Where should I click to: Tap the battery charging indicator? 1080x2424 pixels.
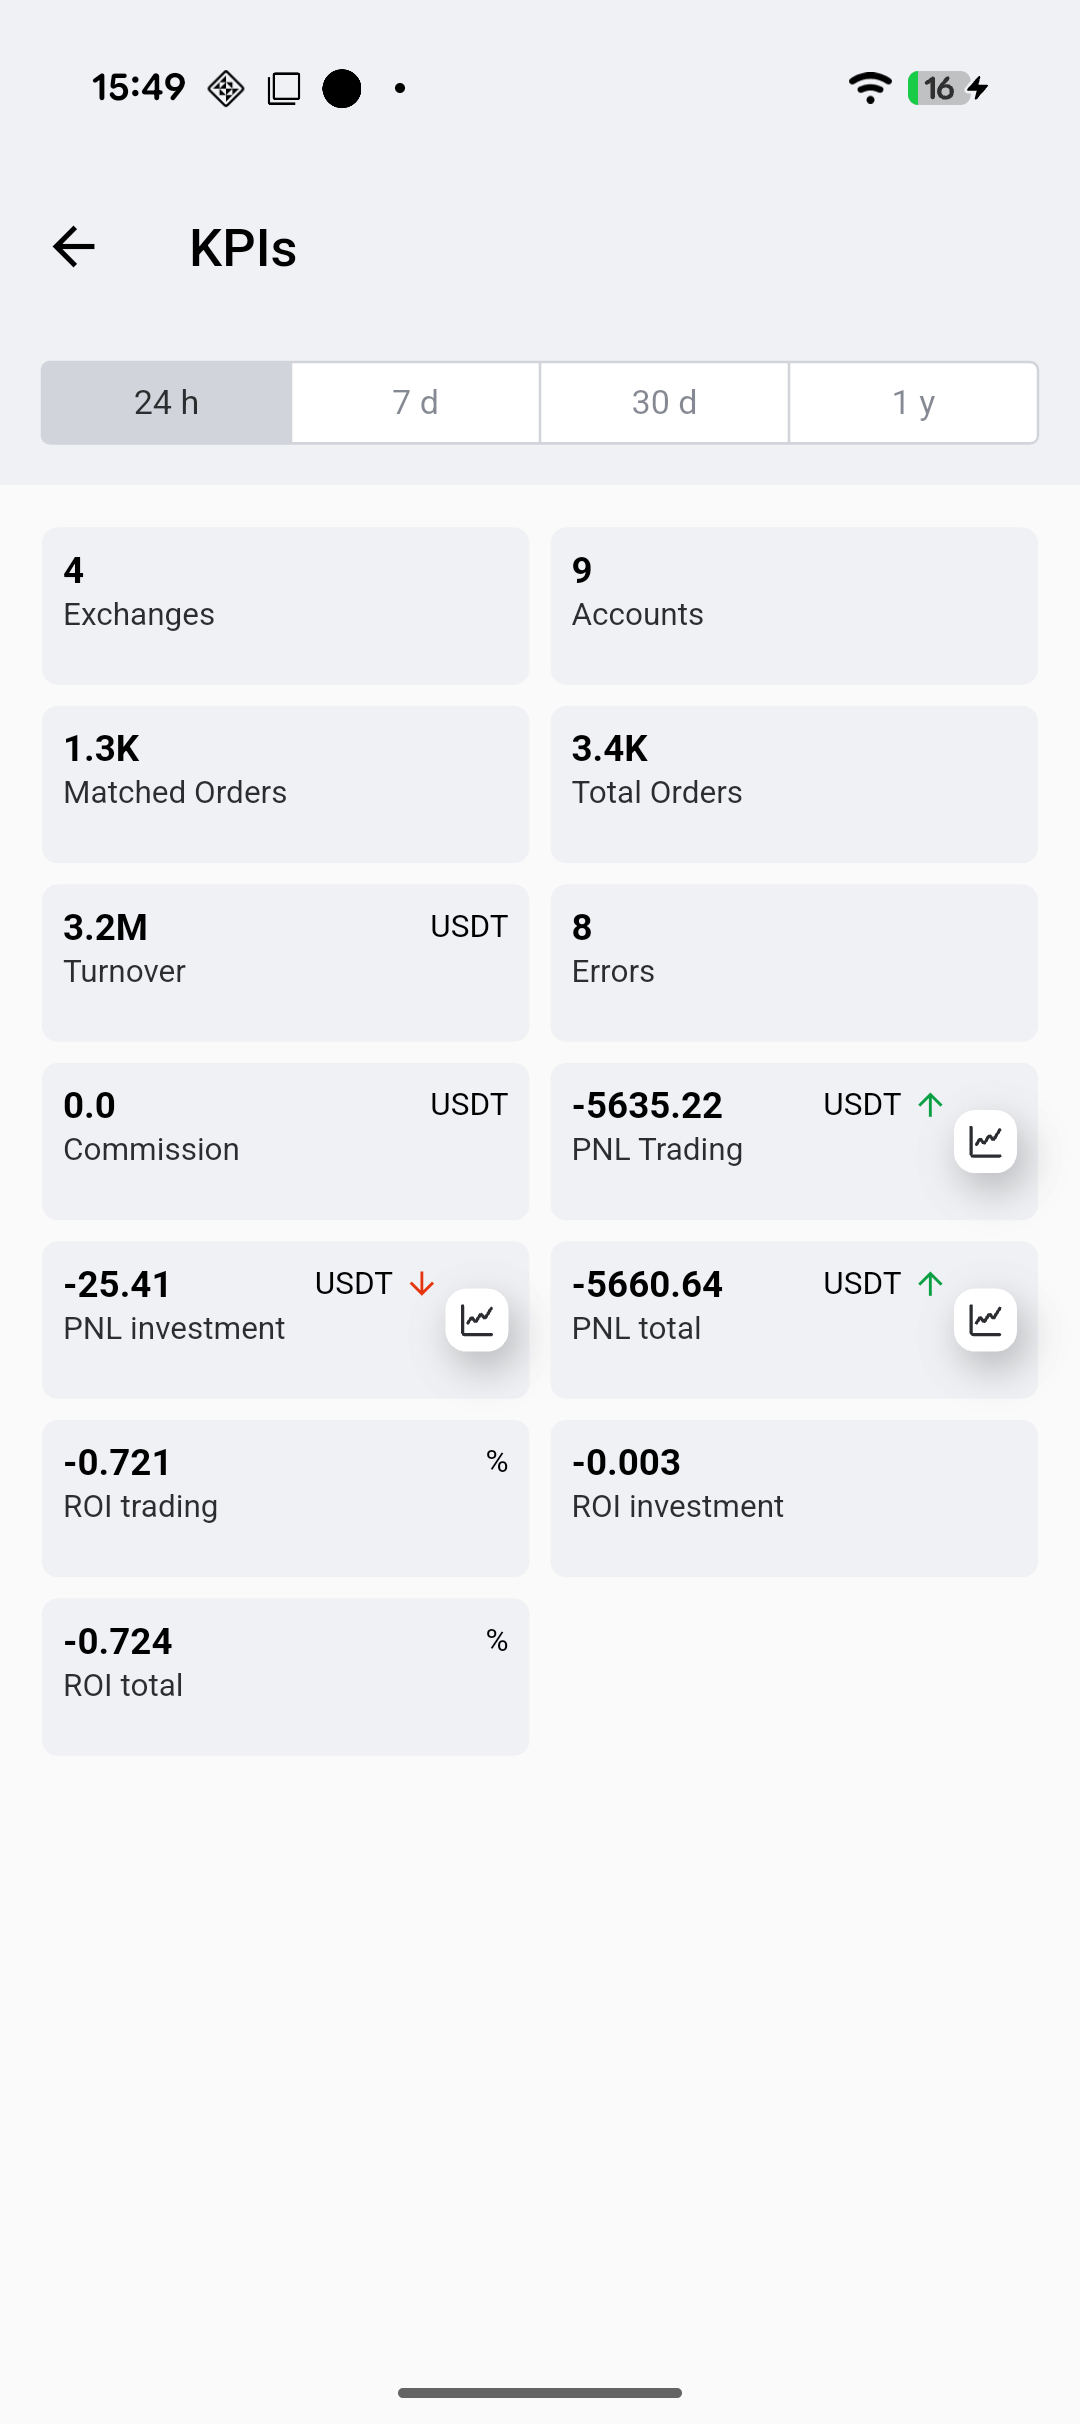(947, 88)
